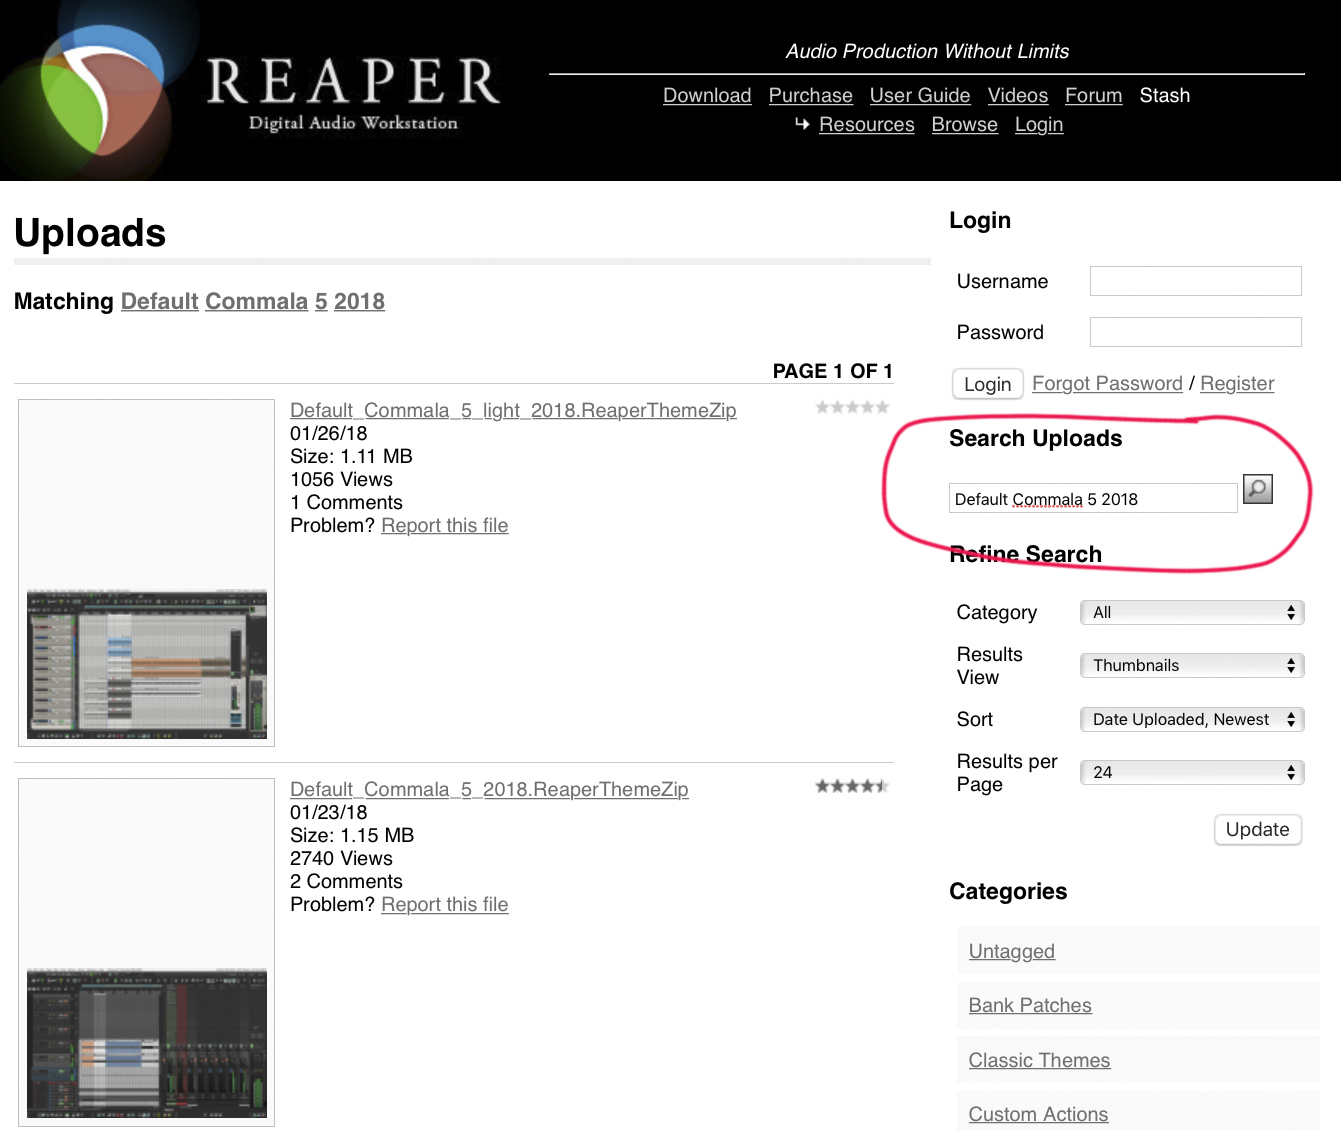Open the Untagged category
The width and height of the screenshot is (1341, 1131).
click(1012, 951)
